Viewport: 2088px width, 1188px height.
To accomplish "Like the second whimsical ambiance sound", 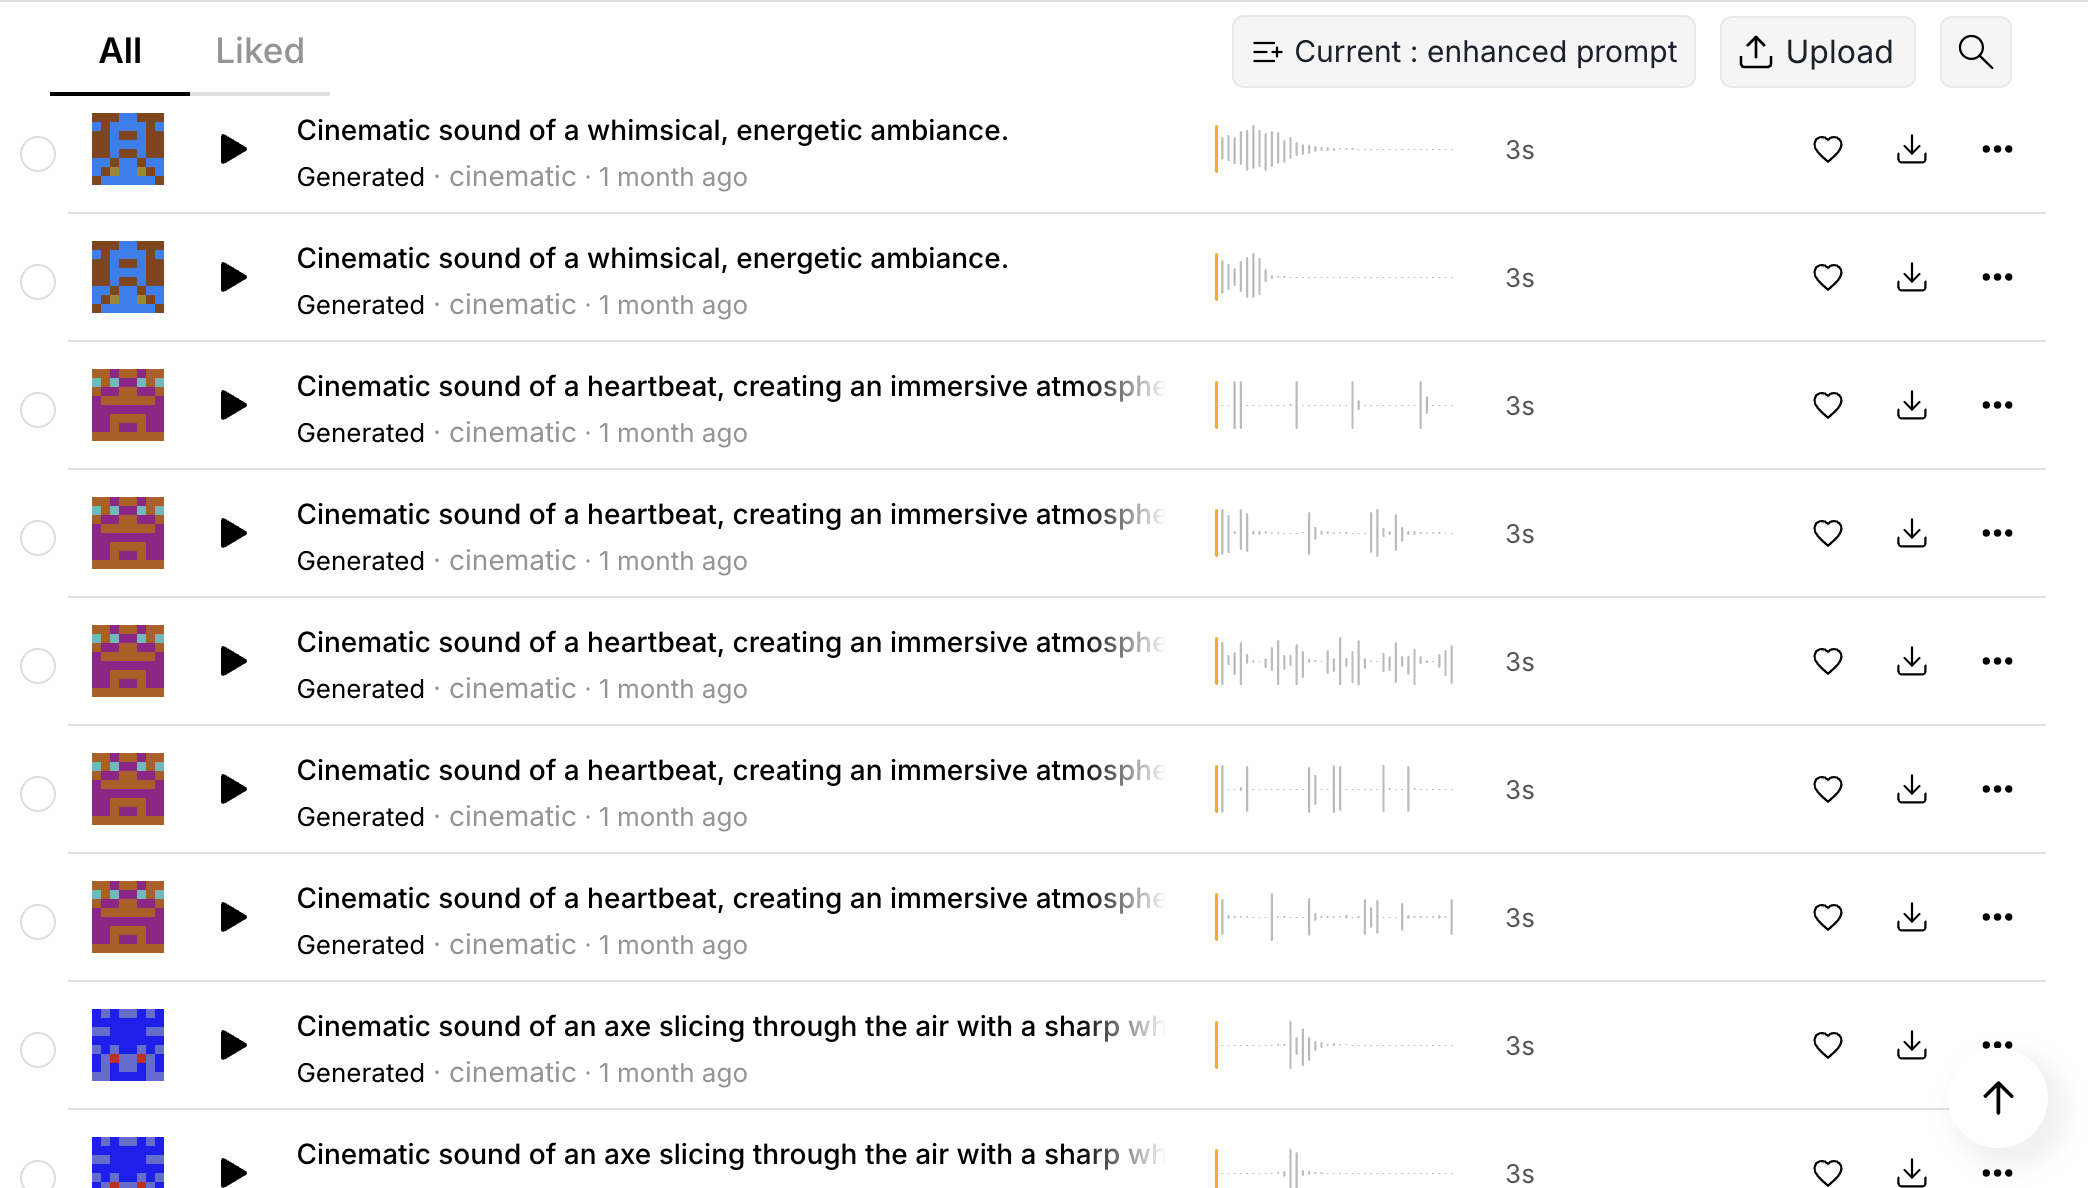I will coord(1827,277).
